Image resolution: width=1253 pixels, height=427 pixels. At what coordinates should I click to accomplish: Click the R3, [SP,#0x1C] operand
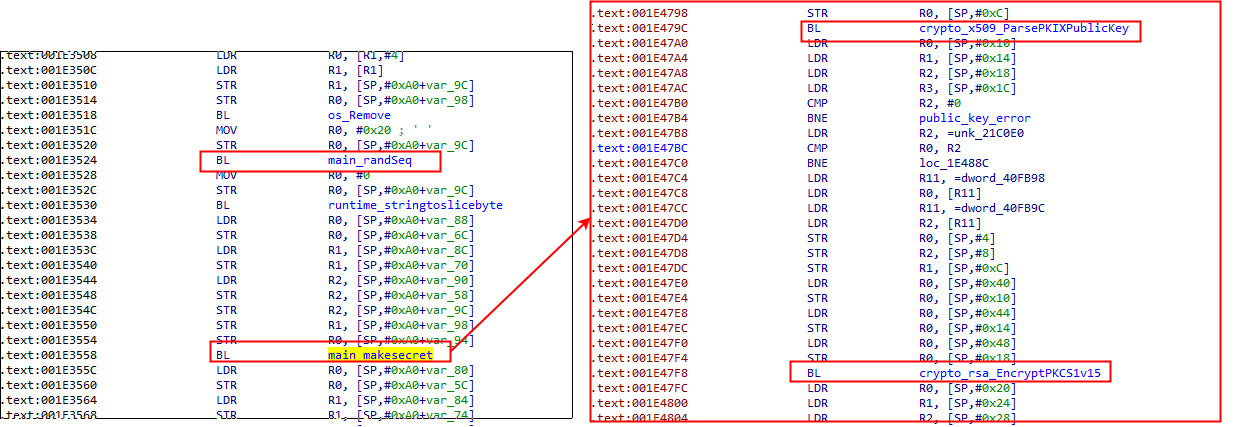pyautogui.click(x=968, y=88)
